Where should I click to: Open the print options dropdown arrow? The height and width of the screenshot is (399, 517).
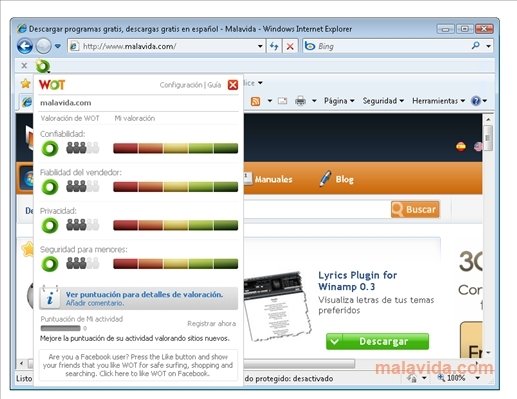click(x=314, y=101)
